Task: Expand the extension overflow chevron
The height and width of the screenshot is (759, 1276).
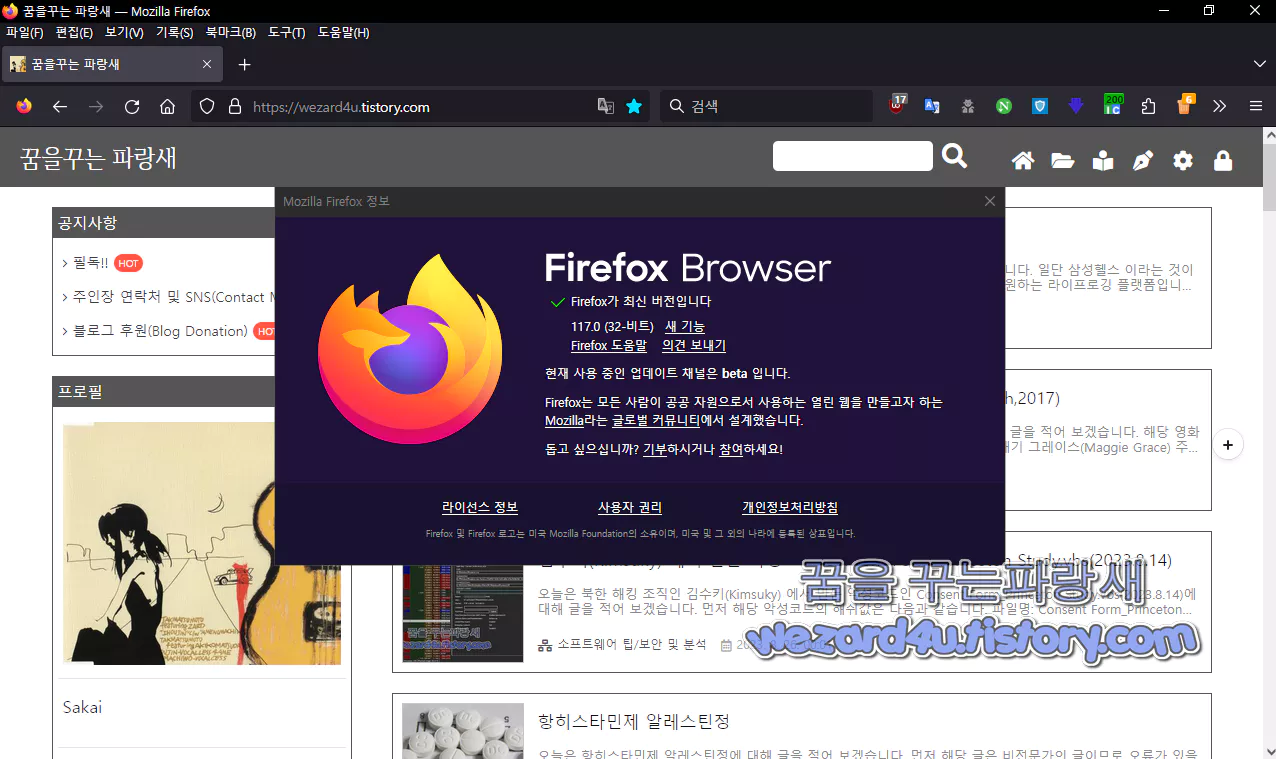Action: pos(1219,106)
